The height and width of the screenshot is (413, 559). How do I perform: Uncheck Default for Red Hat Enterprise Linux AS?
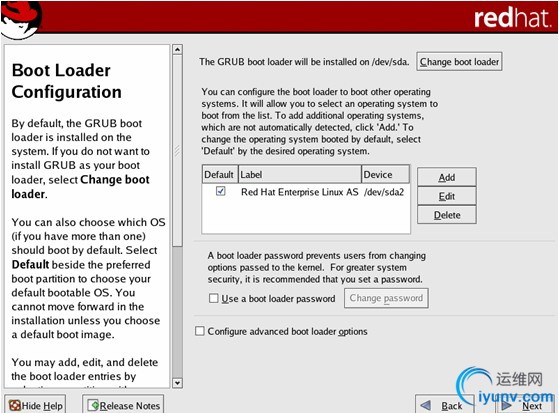[220, 191]
